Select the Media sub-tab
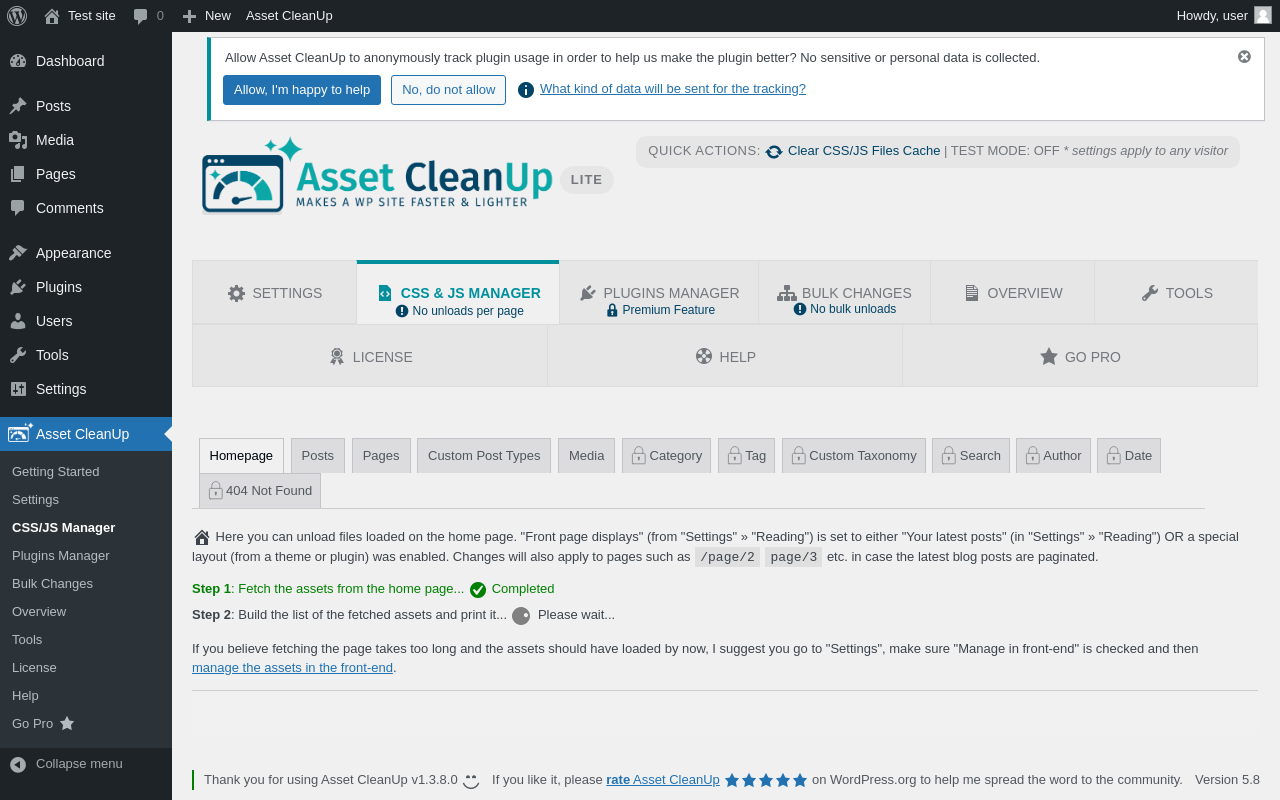Image resolution: width=1280 pixels, height=800 pixels. point(587,456)
